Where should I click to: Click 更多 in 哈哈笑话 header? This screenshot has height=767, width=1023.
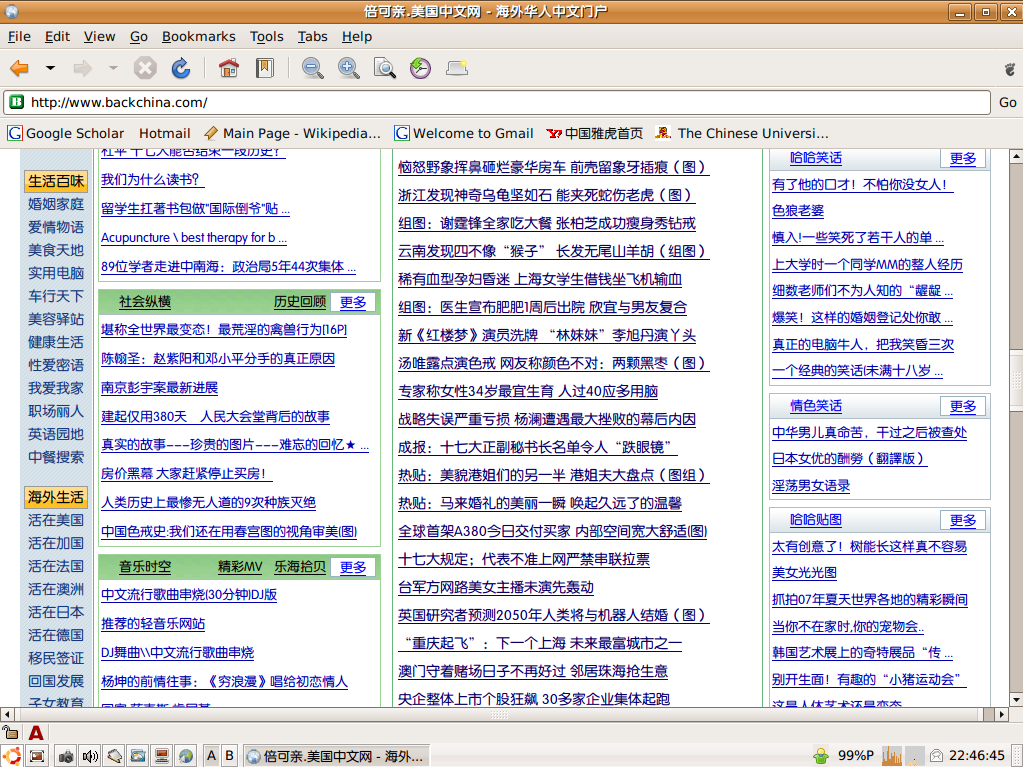click(962, 158)
